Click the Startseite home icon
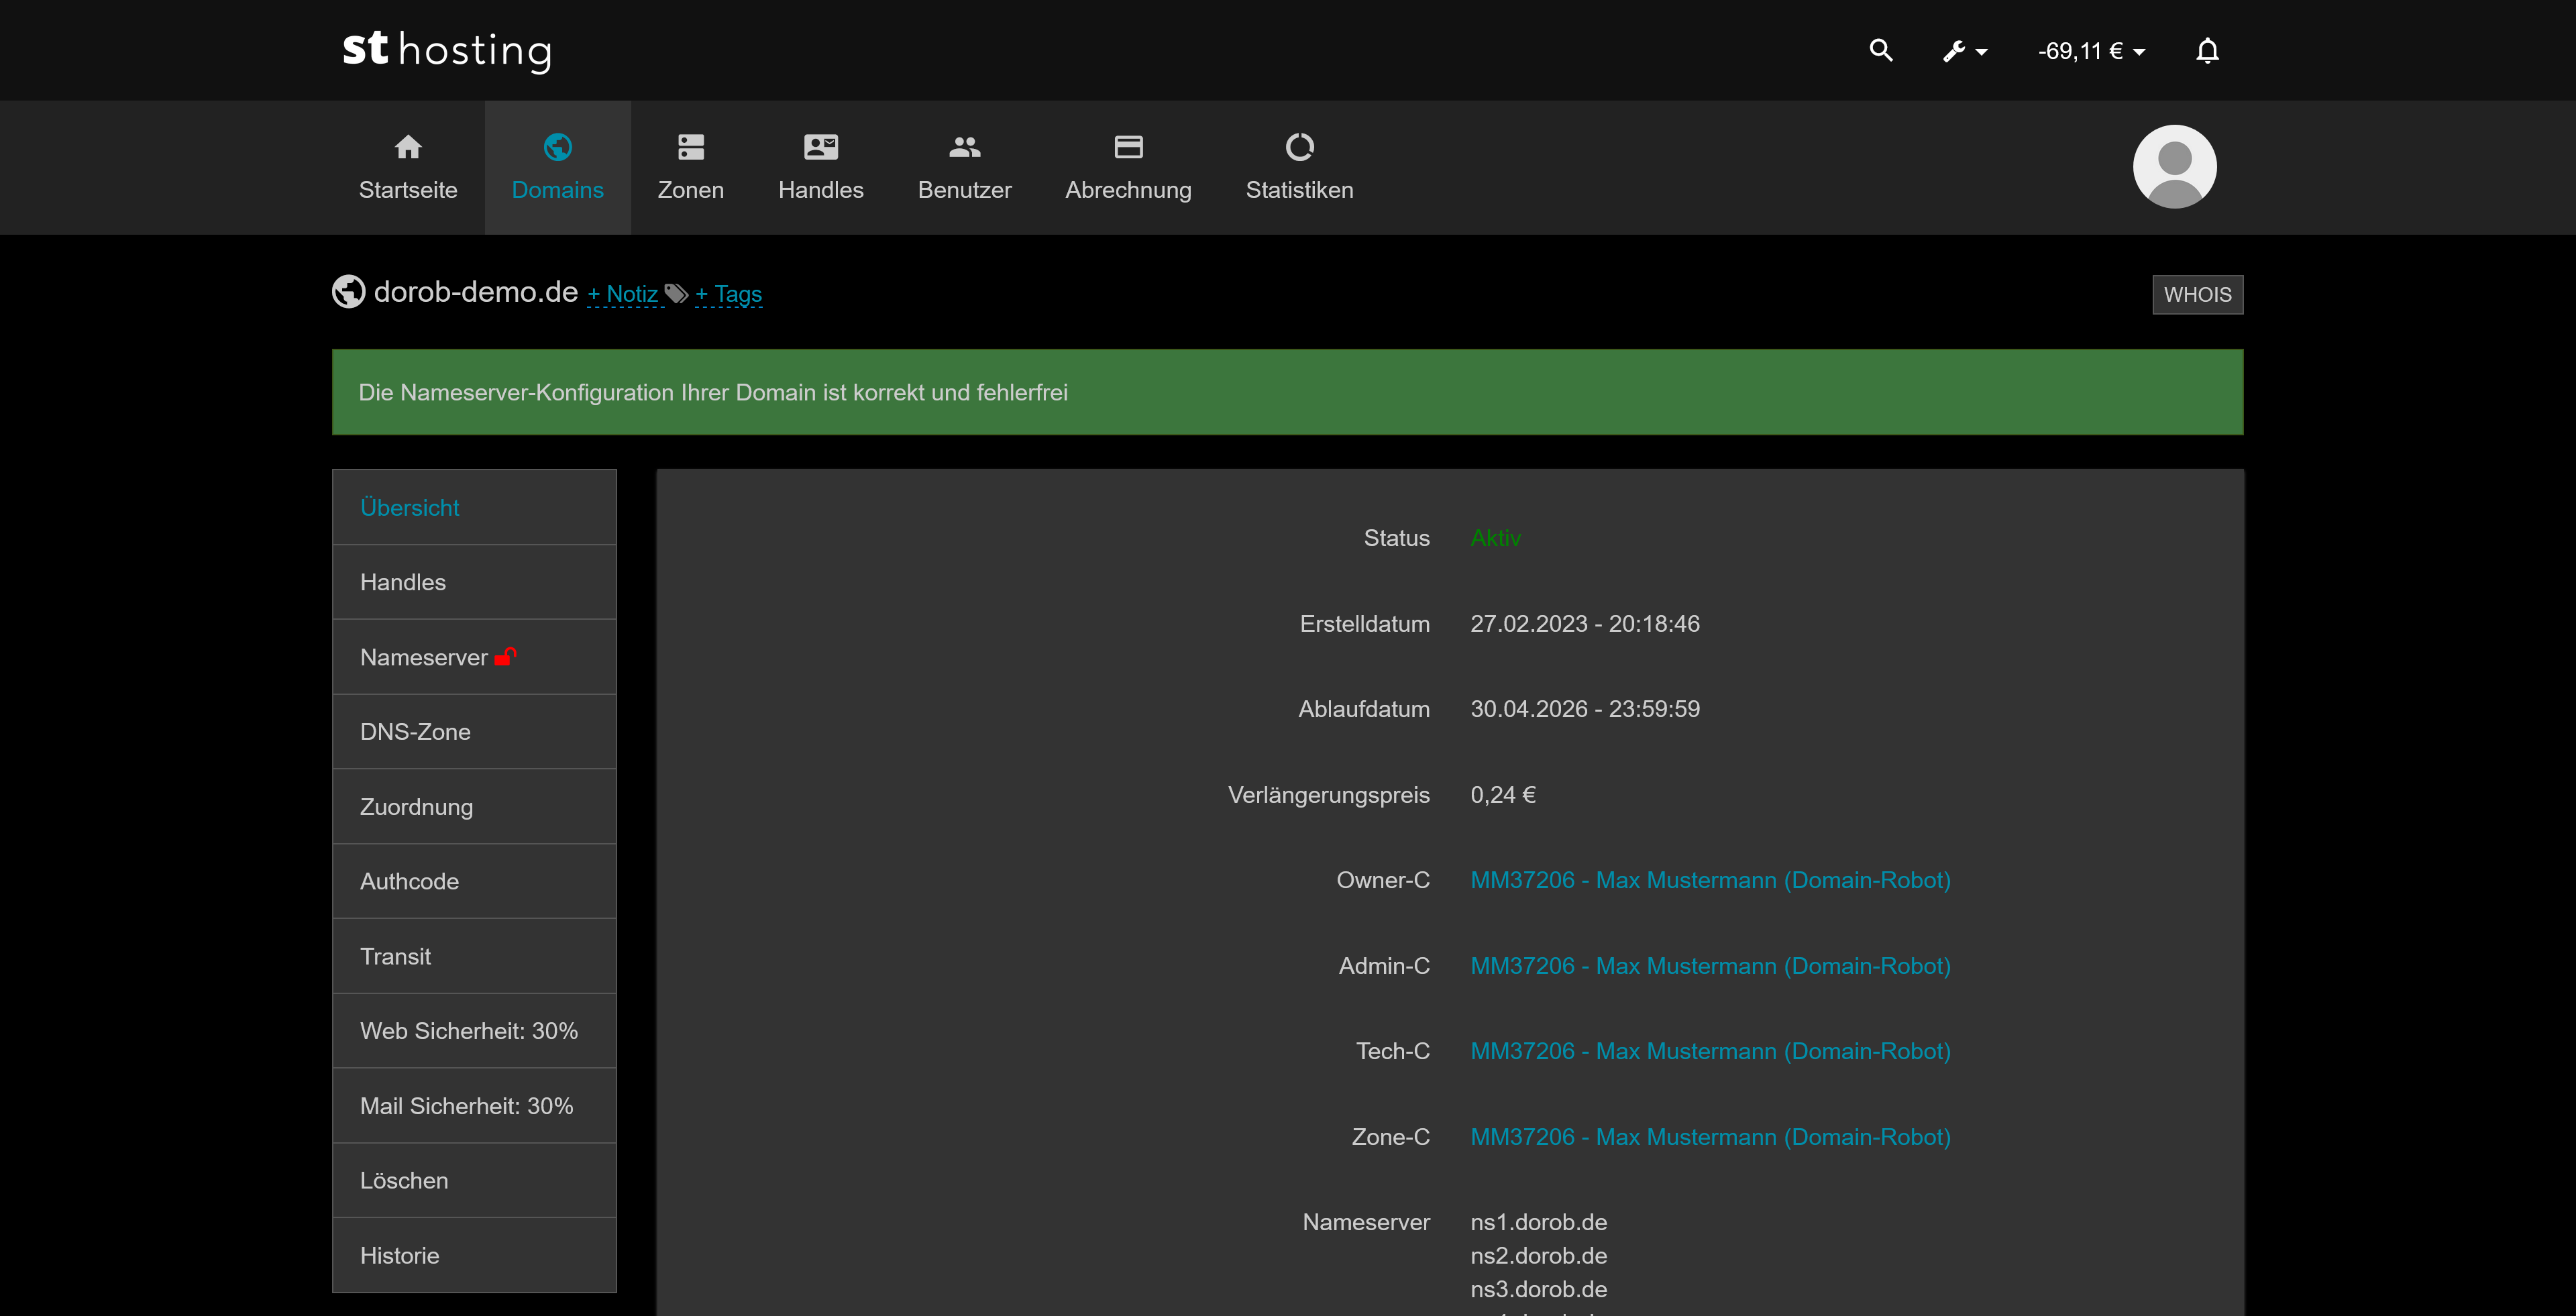Image resolution: width=2576 pixels, height=1316 pixels. click(x=408, y=147)
